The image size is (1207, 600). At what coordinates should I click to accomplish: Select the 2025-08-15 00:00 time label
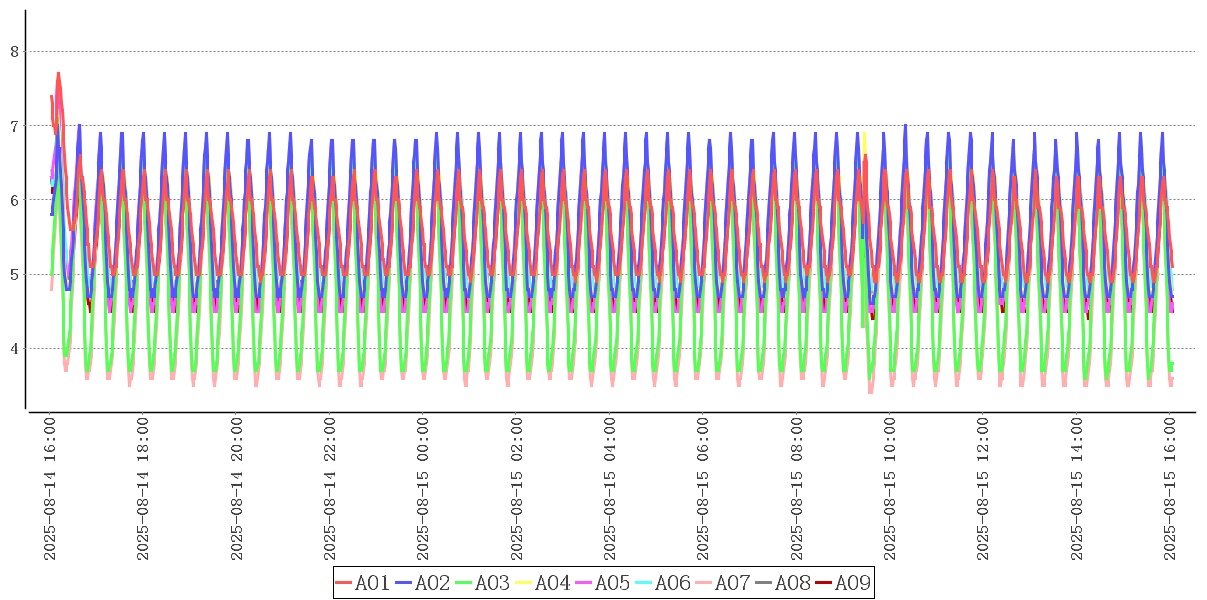pos(424,489)
